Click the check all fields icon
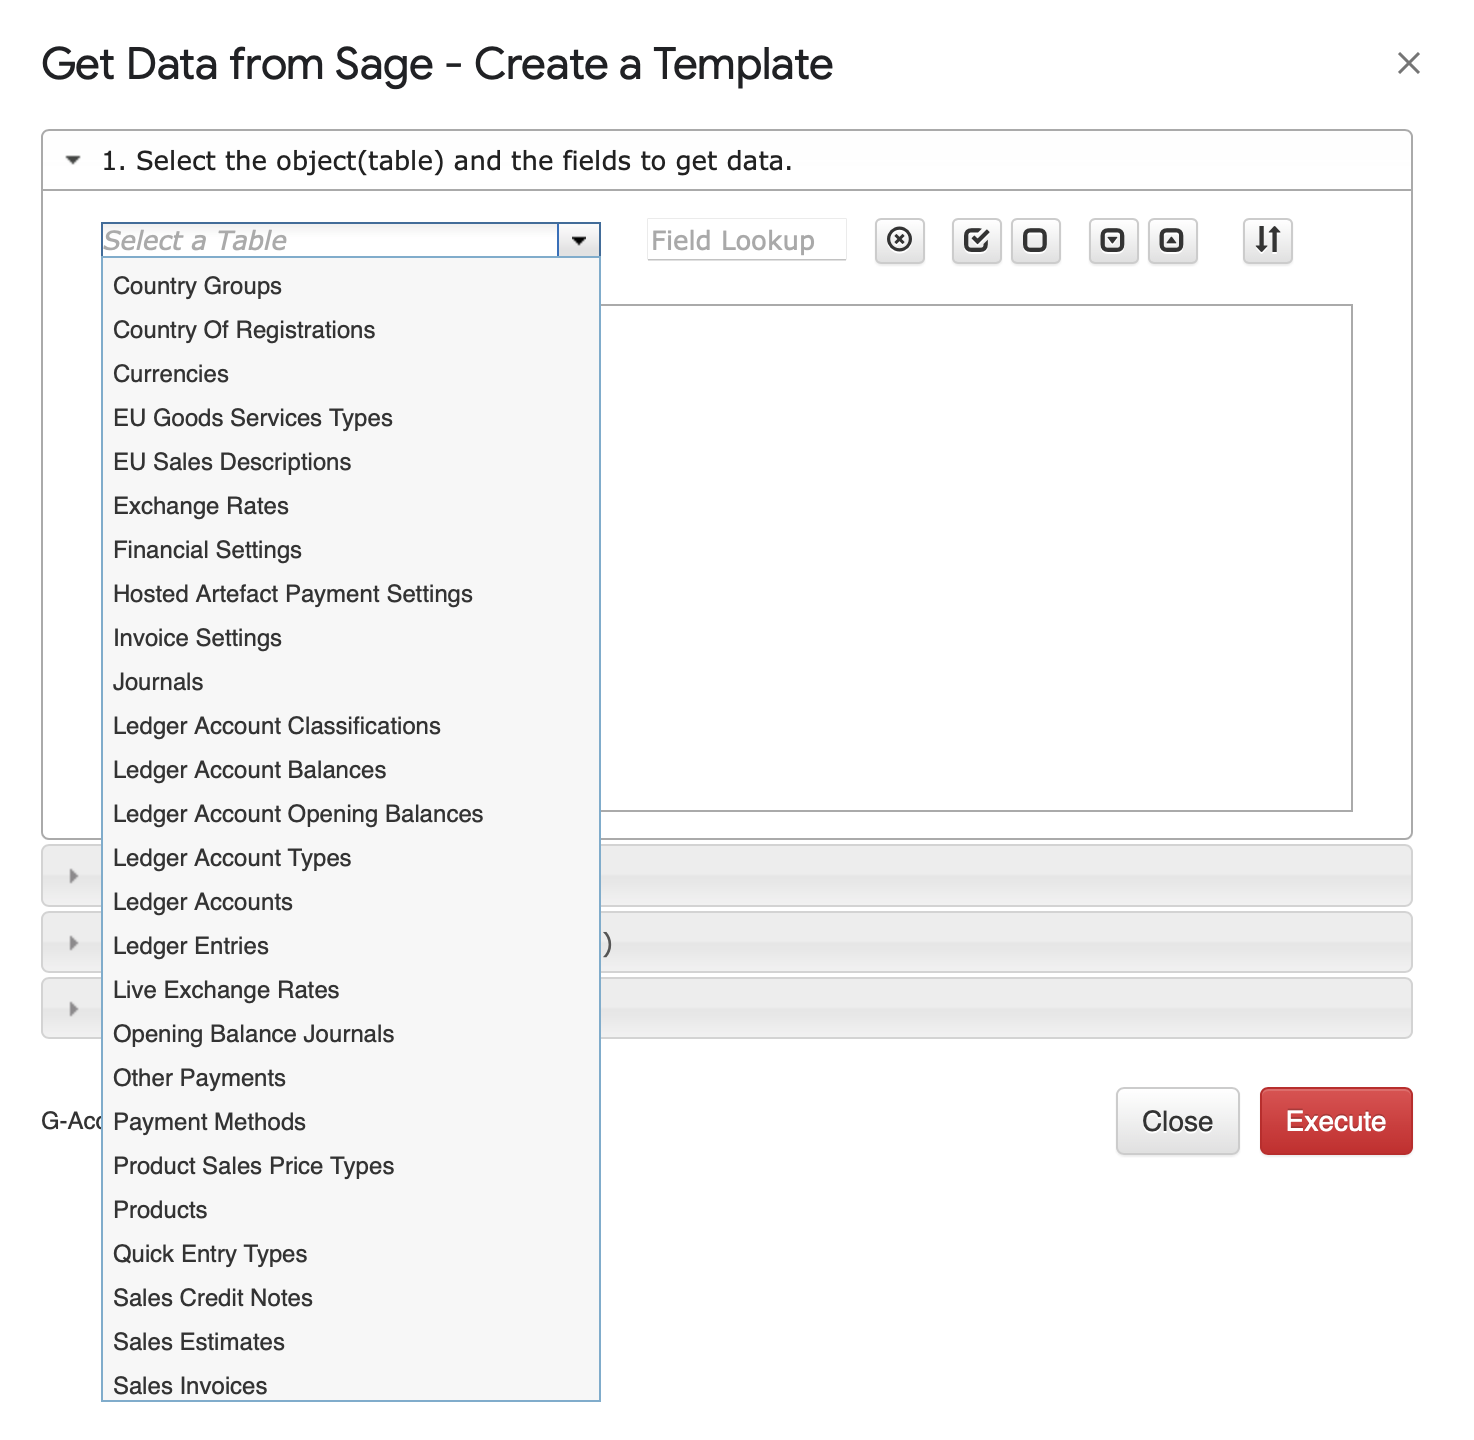Viewport: 1474px width, 1440px height. (976, 240)
